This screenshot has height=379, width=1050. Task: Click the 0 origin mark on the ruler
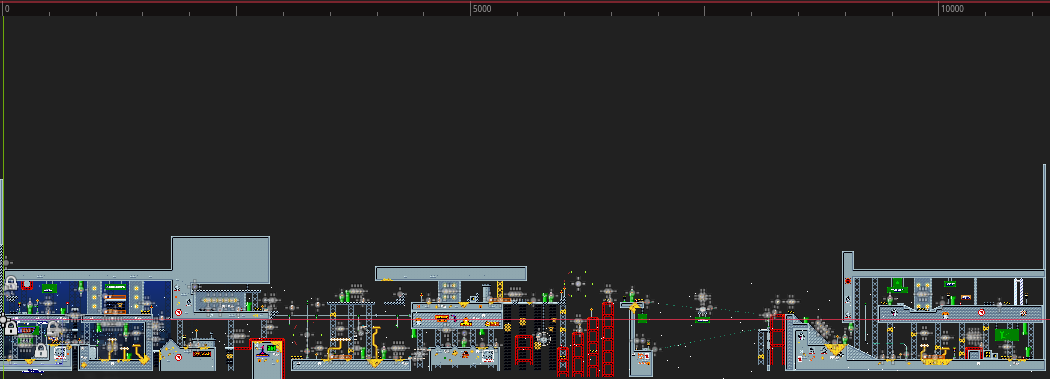7,9
